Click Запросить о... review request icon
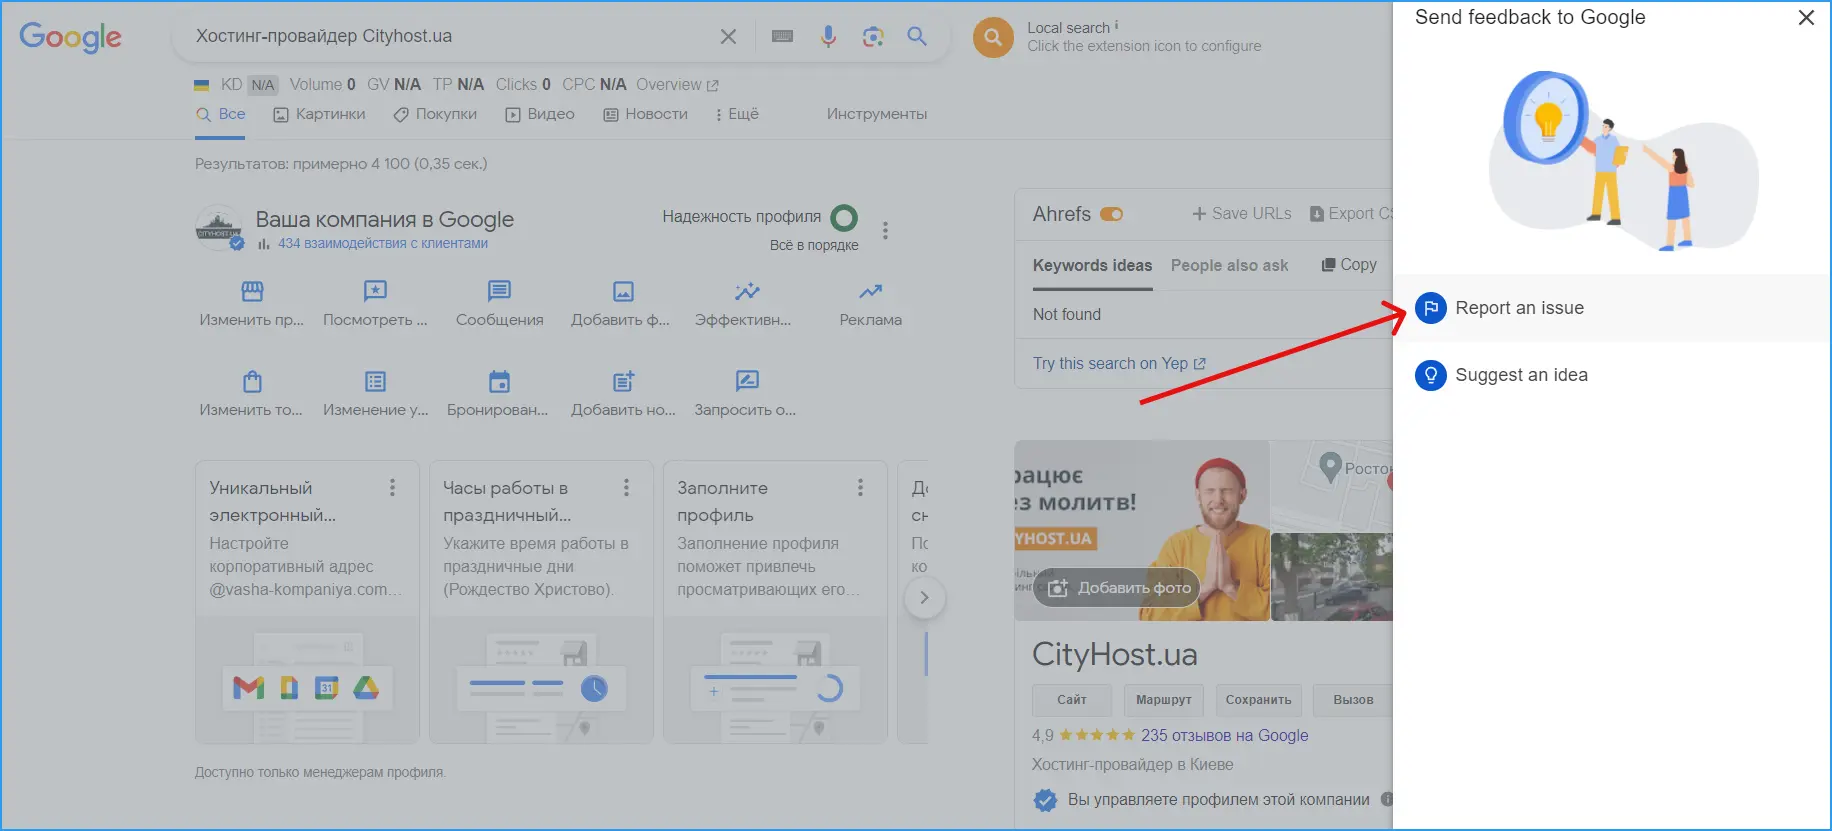1832x831 pixels. pyautogui.click(x=747, y=381)
